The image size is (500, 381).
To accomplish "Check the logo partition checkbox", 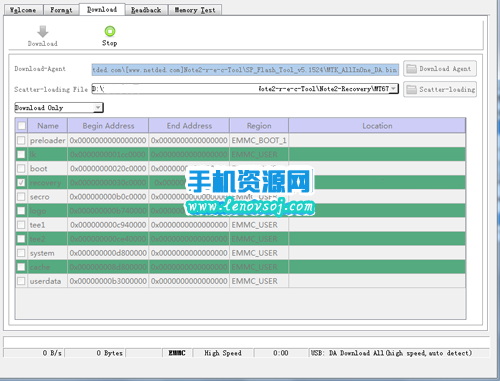I will tap(21, 211).
